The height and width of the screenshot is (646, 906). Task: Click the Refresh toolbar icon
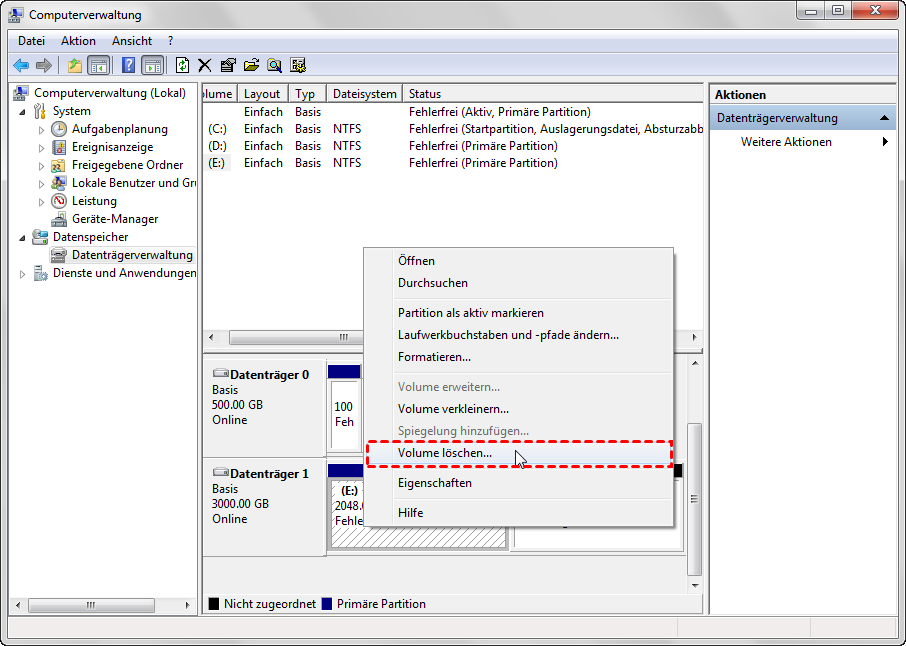182,65
